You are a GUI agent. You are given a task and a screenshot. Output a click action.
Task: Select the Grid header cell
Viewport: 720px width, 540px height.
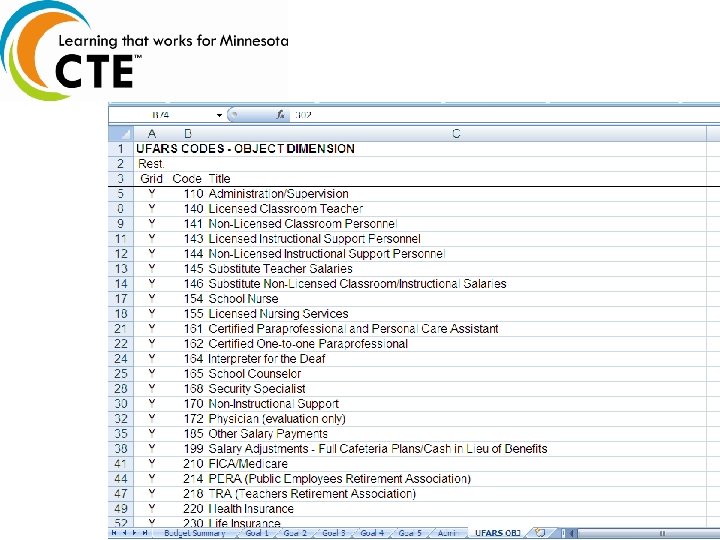pos(152,179)
